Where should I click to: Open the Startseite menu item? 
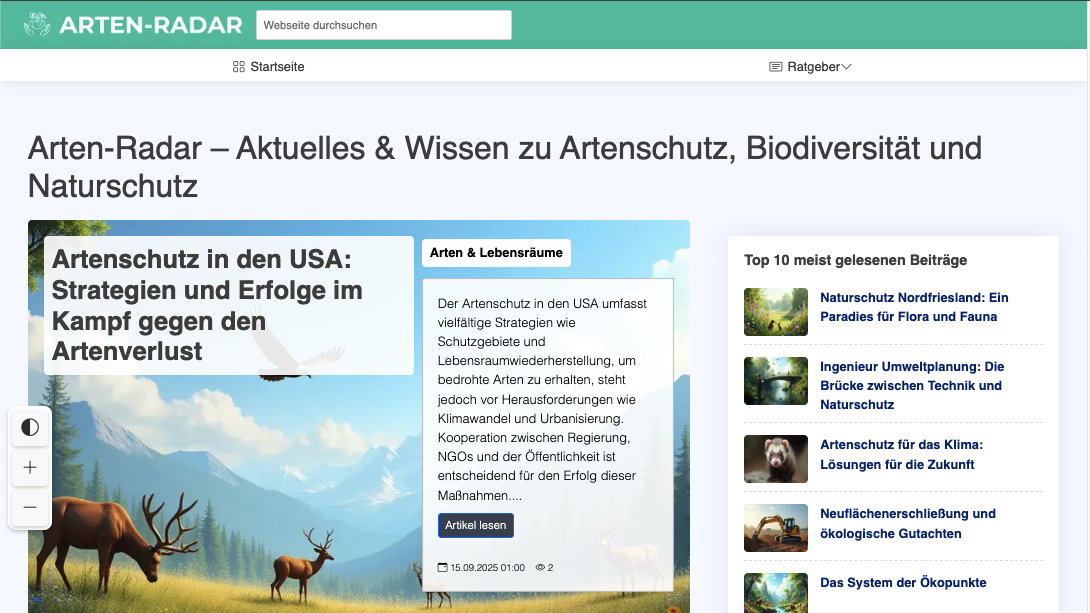(277, 67)
